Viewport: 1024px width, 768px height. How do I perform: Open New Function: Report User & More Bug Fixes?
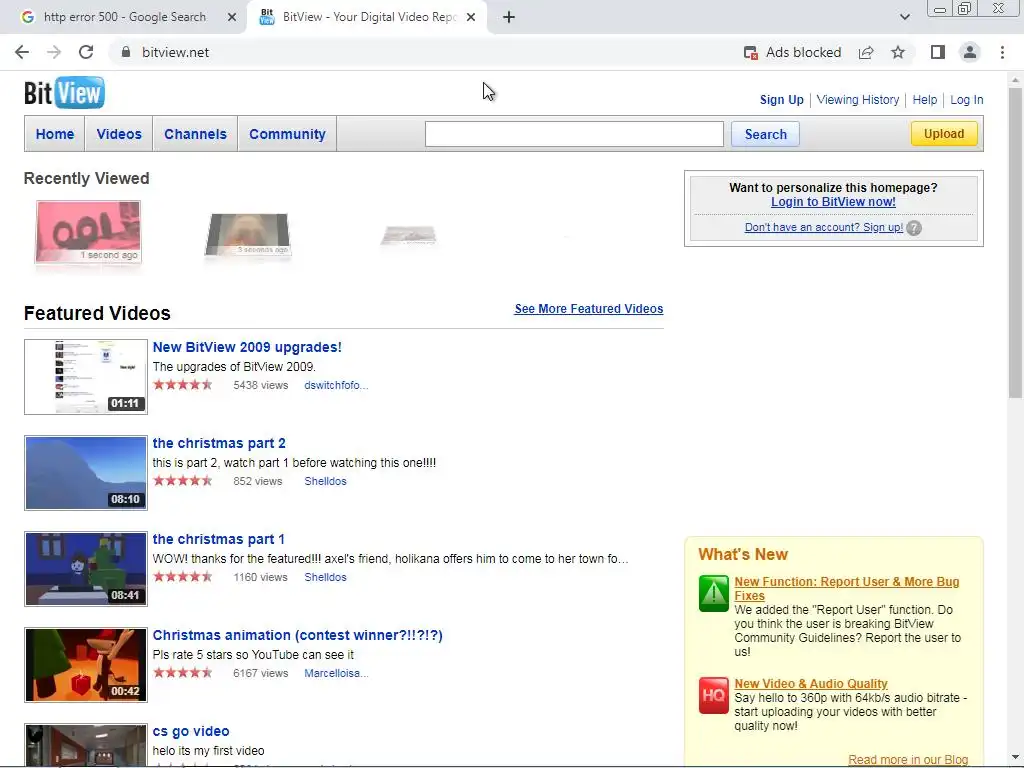pyautogui.click(x=846, y=588)
